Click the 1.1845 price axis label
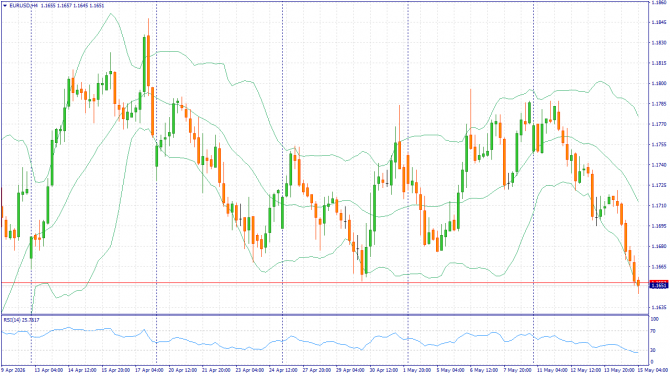Image resolution: width=670 pixels, height=376 pixels. [x=660, y=22]
